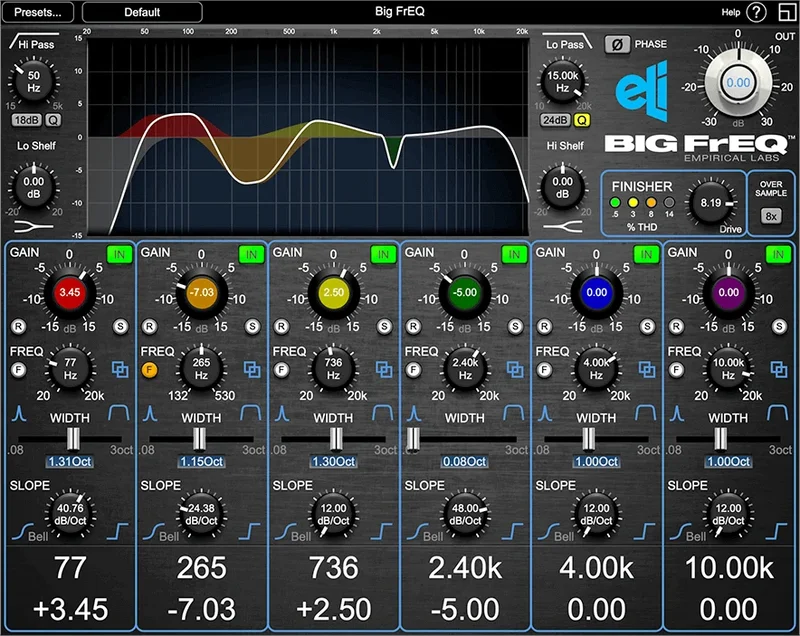The width and height of the screenshot is (800, 636).
Task: Click the green -5.00 gain knob
Action: 465,292
